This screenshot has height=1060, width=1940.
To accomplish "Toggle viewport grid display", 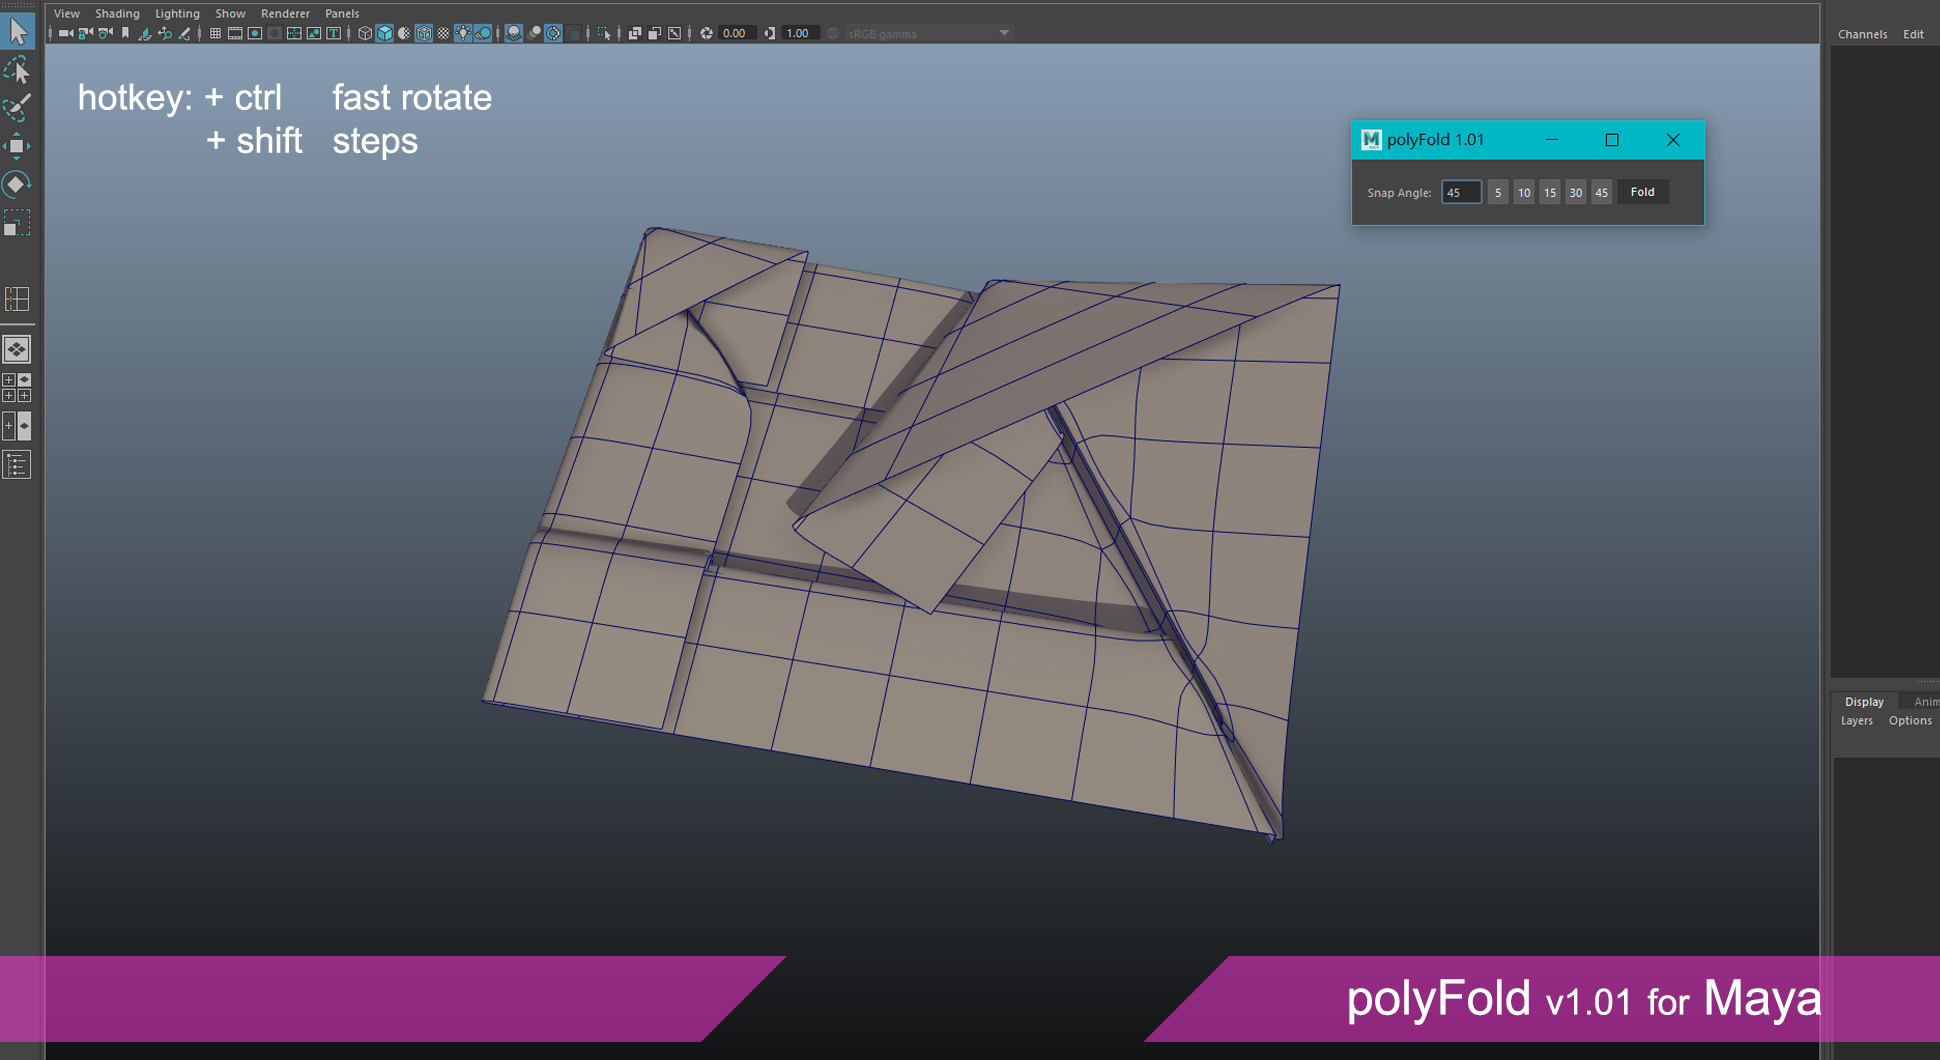I will click(215, 33).
